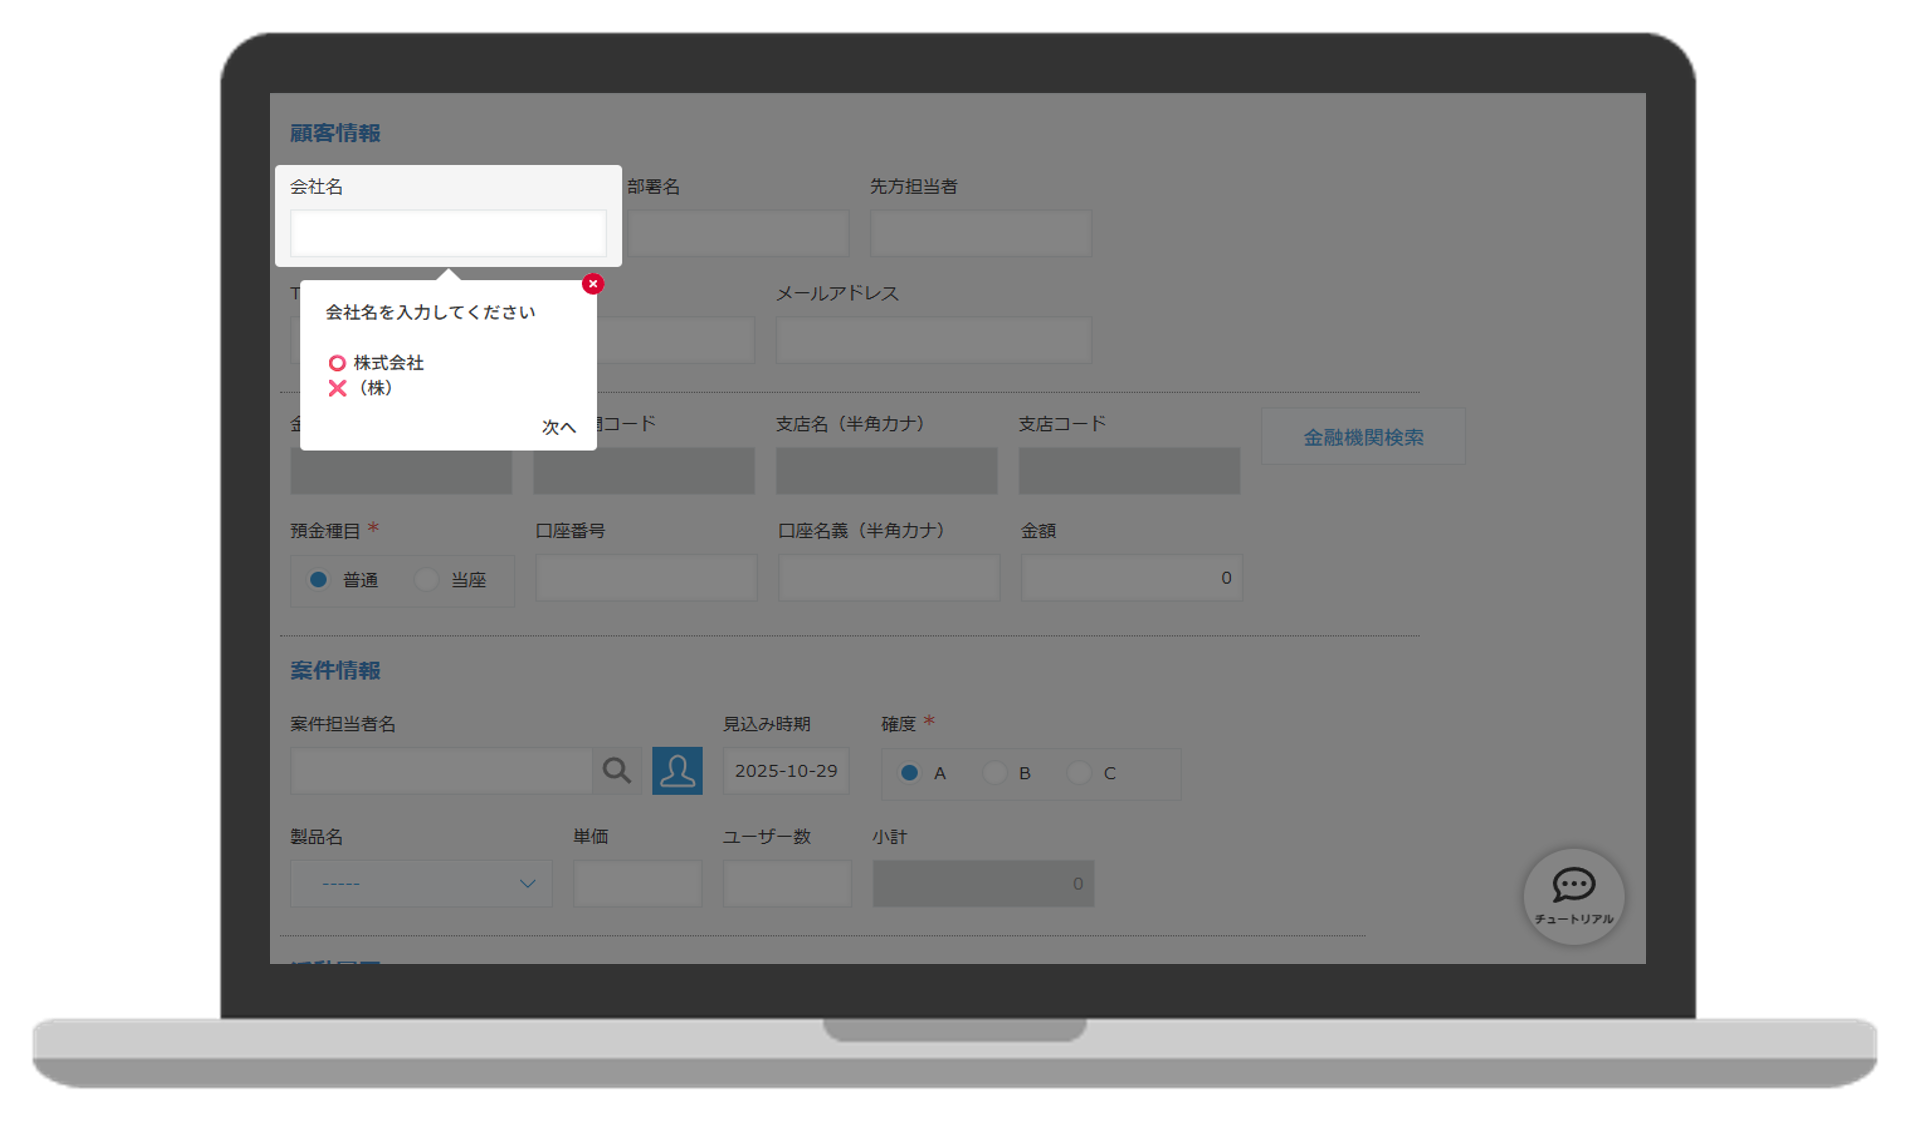This screenshot has width=1910, height=1121.
Task: Click into the 会社名 input field
Action: pos(448,234)
